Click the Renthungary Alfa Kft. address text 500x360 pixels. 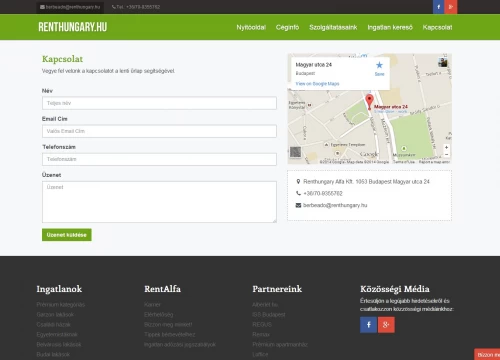[x=366, y=182]
